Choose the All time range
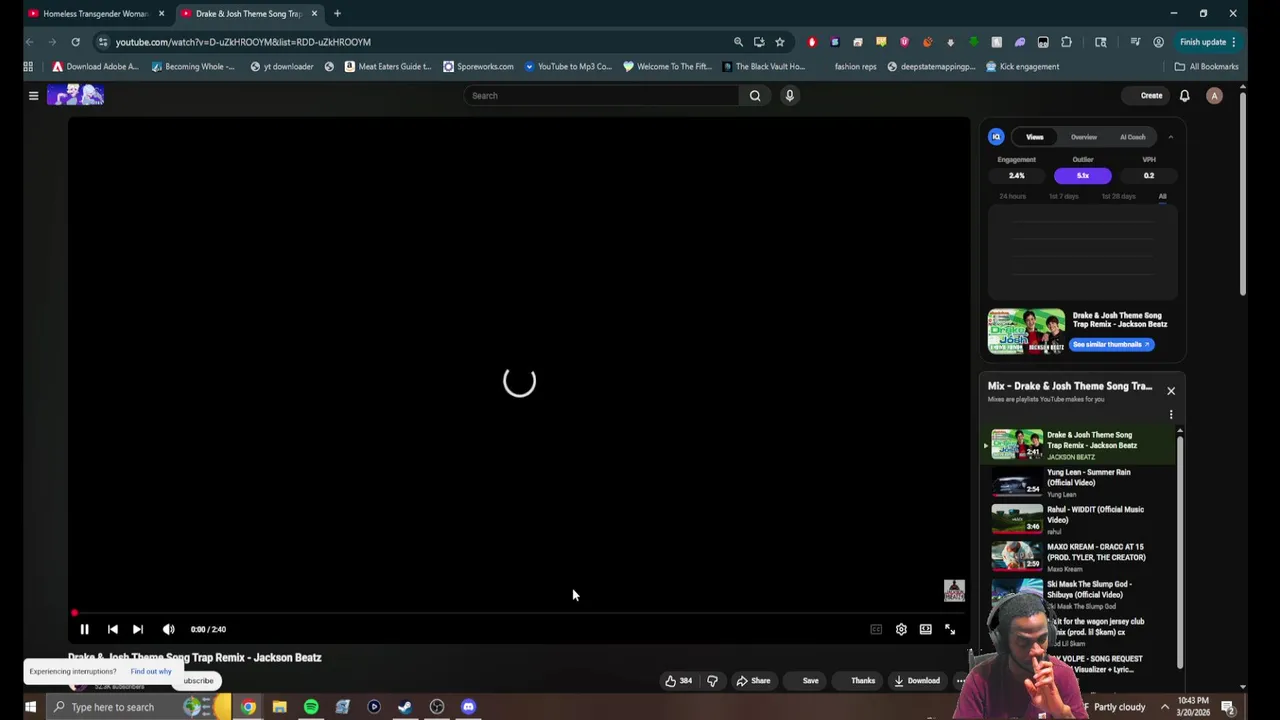 pos(1162,197)
